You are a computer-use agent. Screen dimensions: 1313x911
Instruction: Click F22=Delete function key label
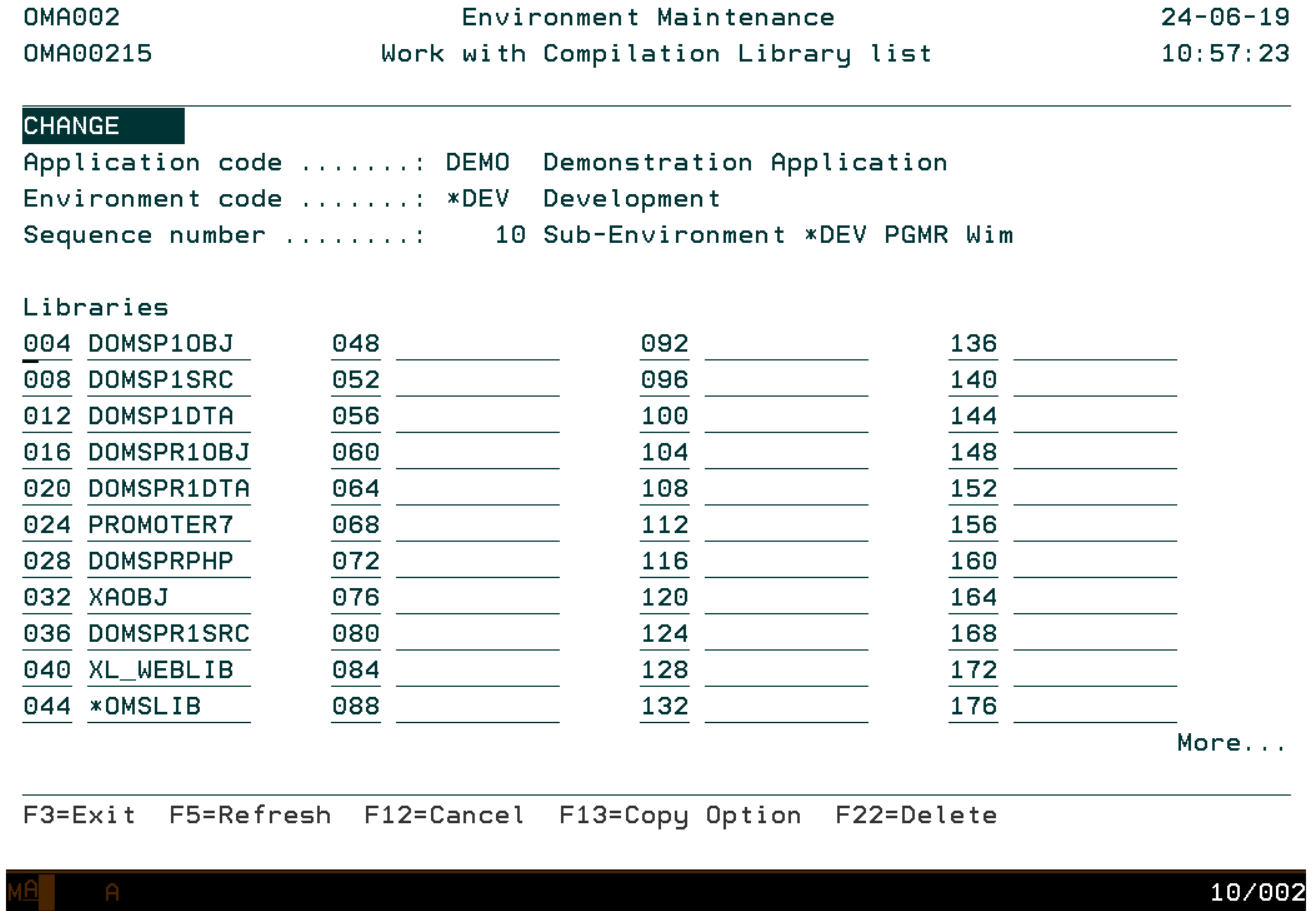coord(916,815)
